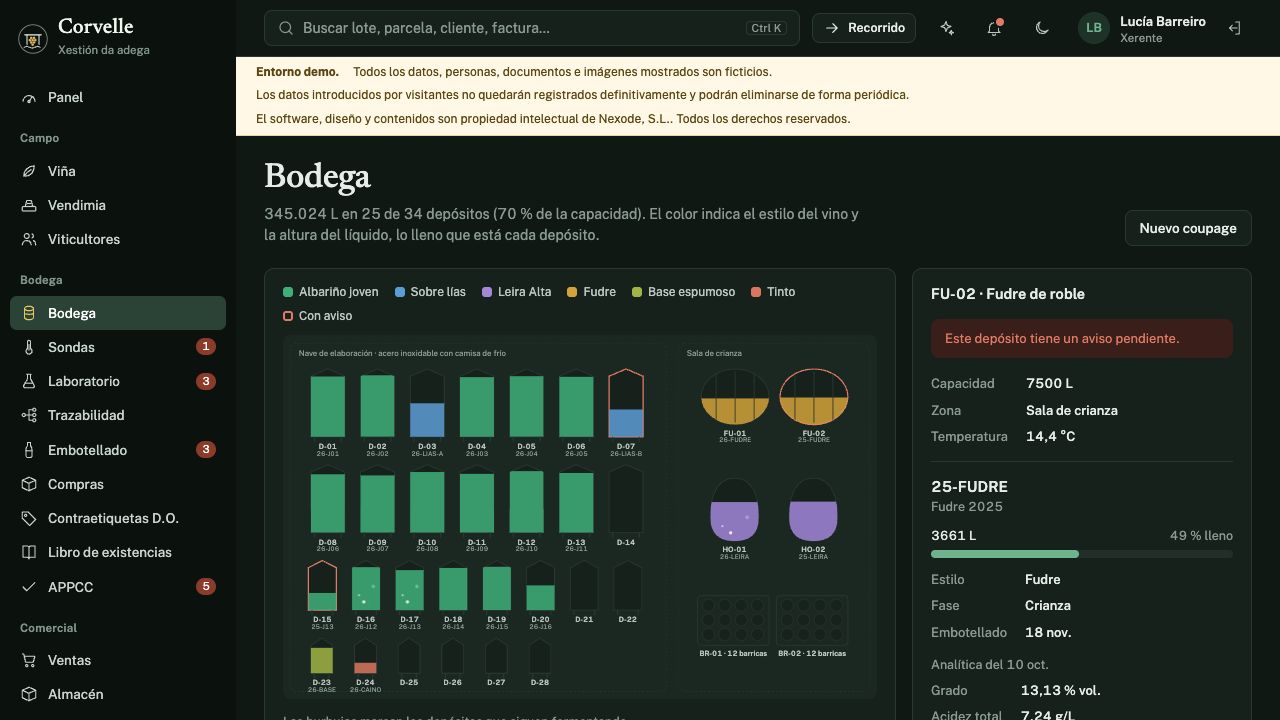The height and width of the screenshot is (720, 1280).
Task: Toggle dark mode moon icon
Action: pos(1042,28)
